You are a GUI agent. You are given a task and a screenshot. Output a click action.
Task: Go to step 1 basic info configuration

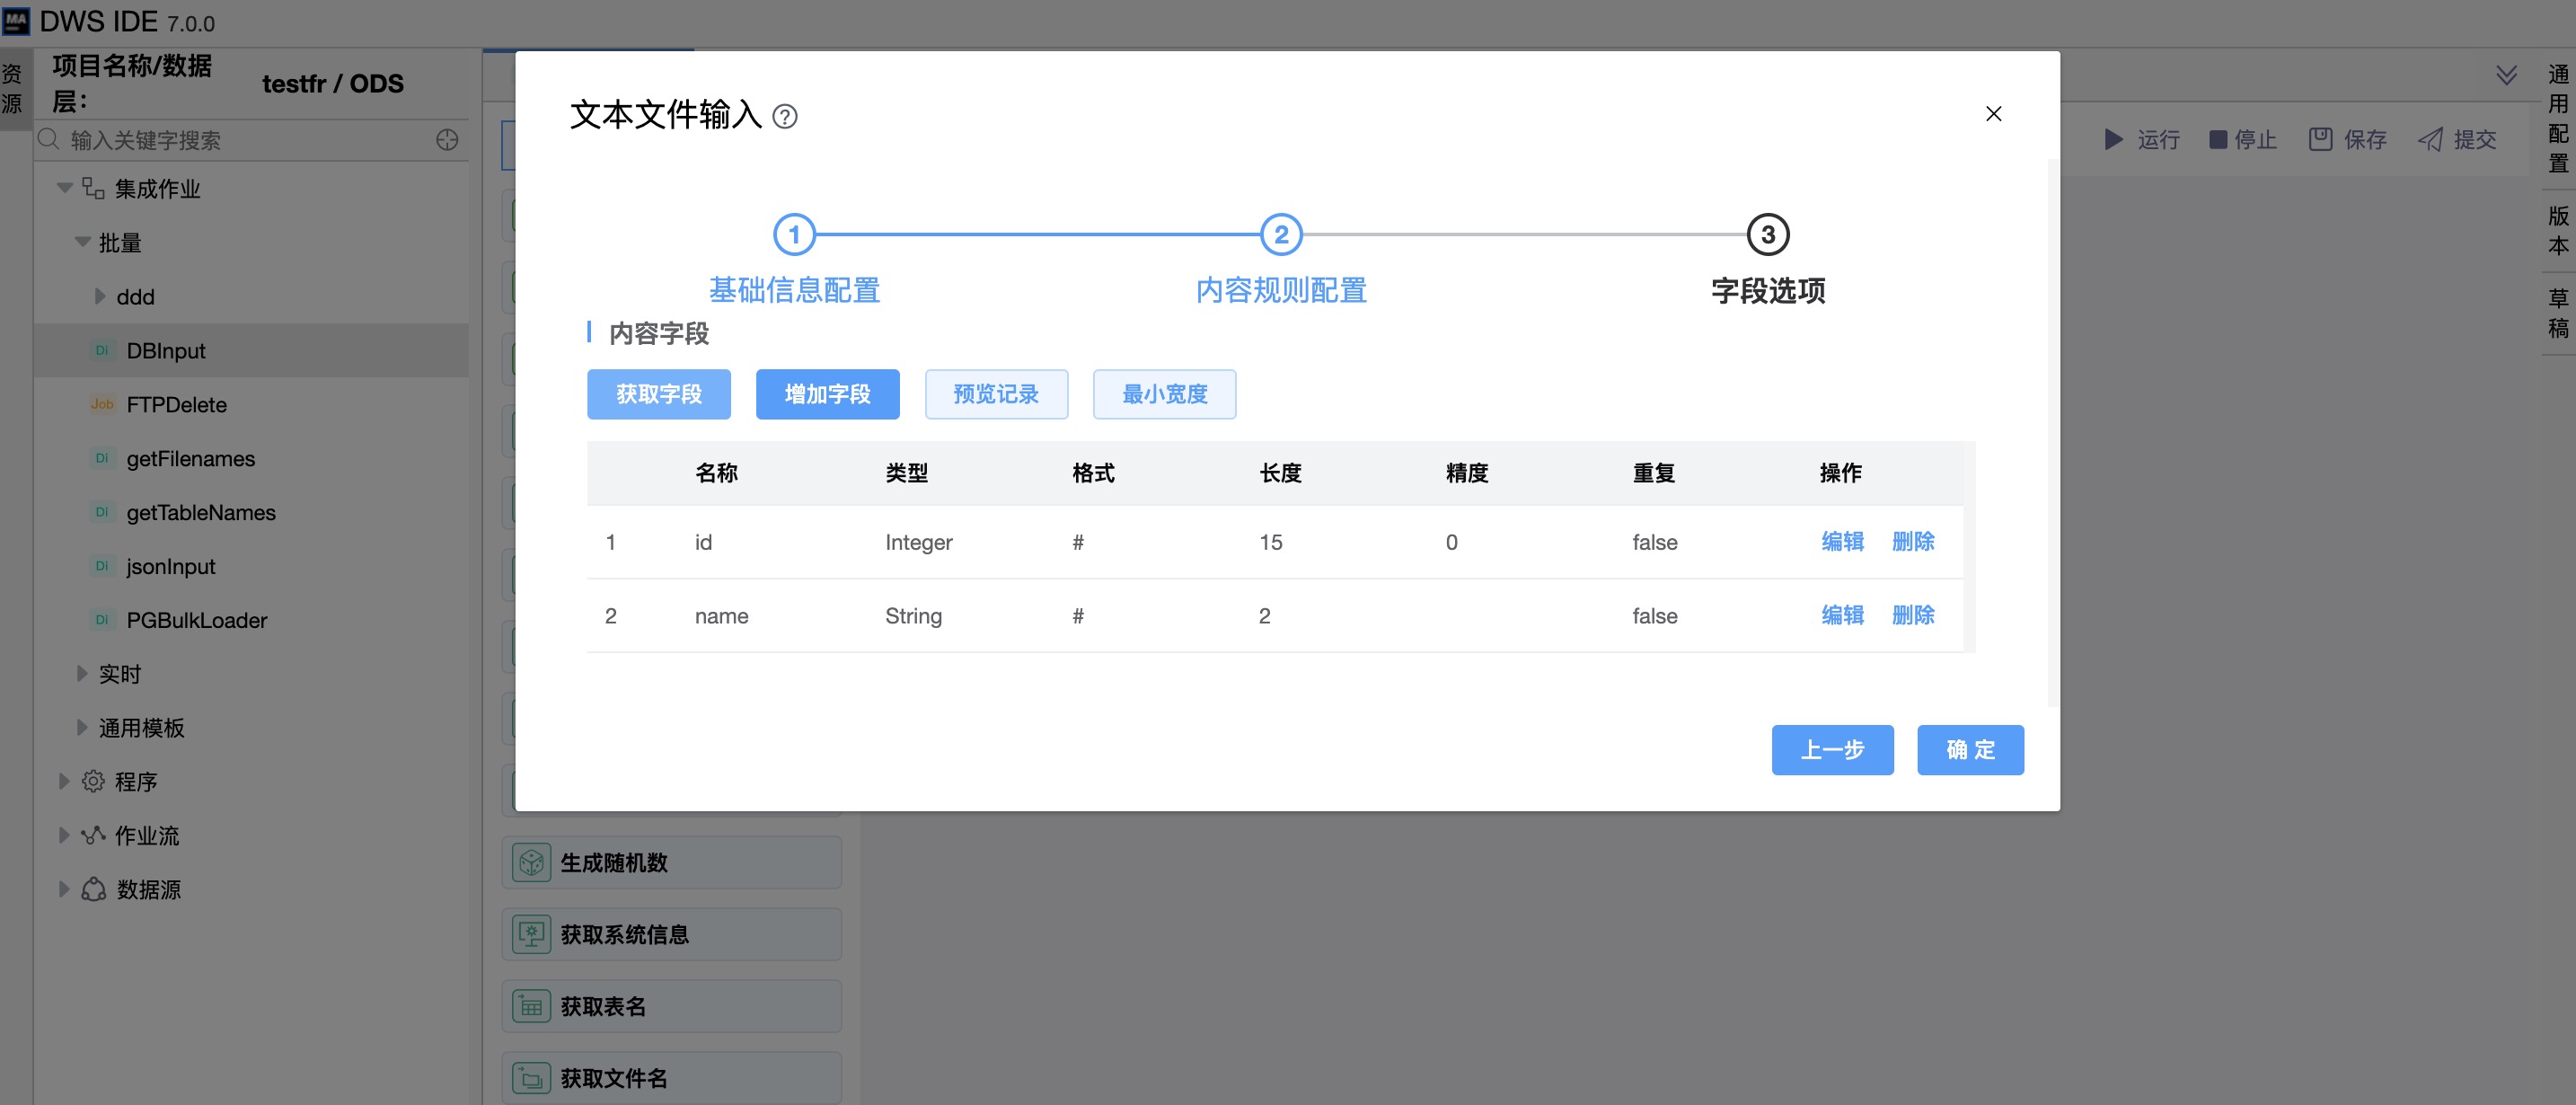(x=794, y=235)
